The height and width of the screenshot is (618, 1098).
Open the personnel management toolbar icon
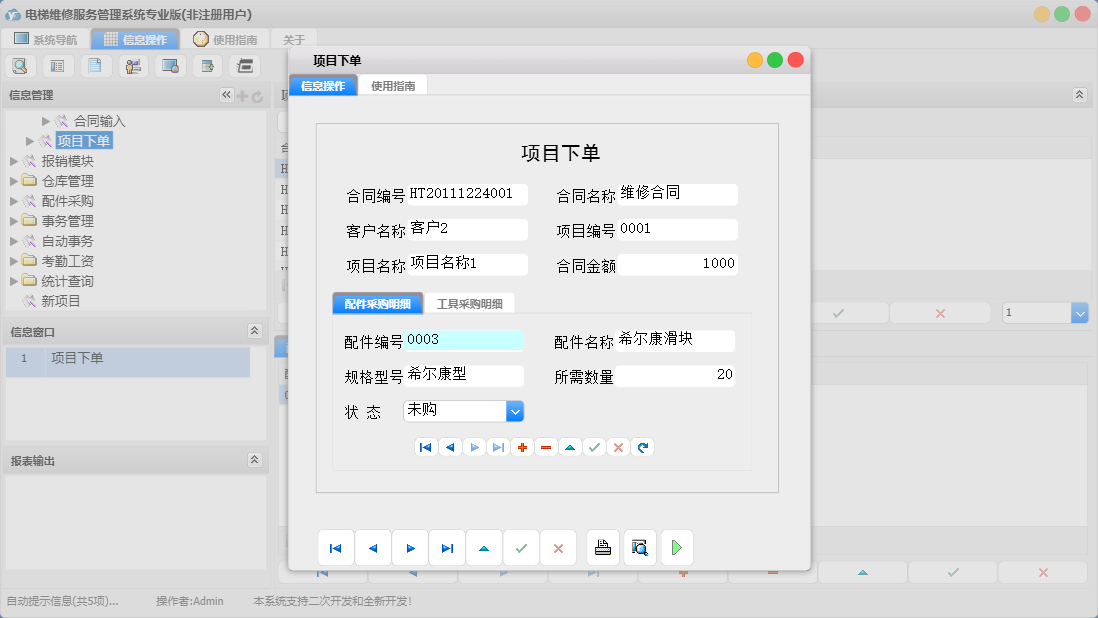(131, 65)
